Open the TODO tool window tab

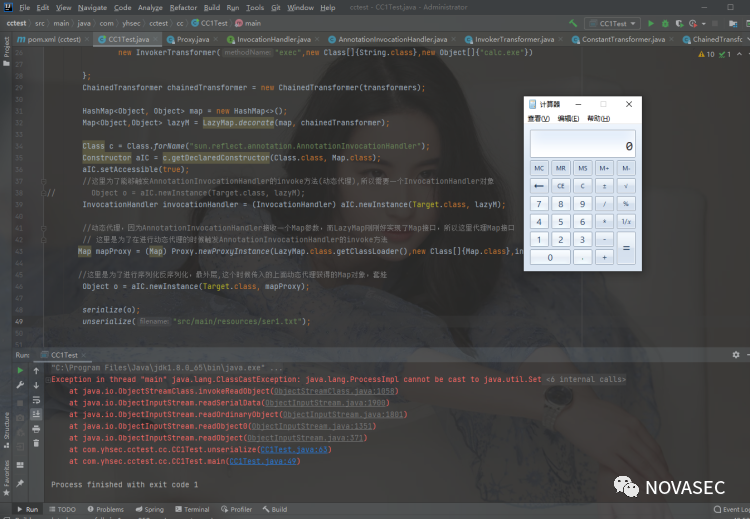coord(62,509)
